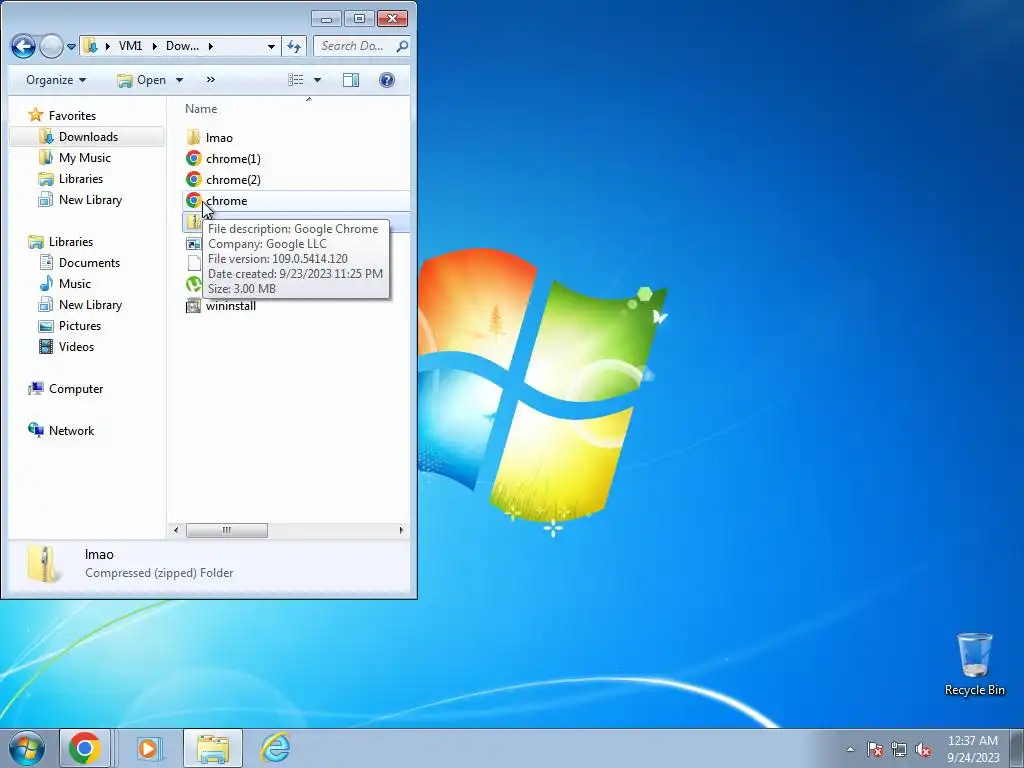Viewport: 1024px width, 768px height.
Task: Open the Pictures library
Action: point(80,325)
